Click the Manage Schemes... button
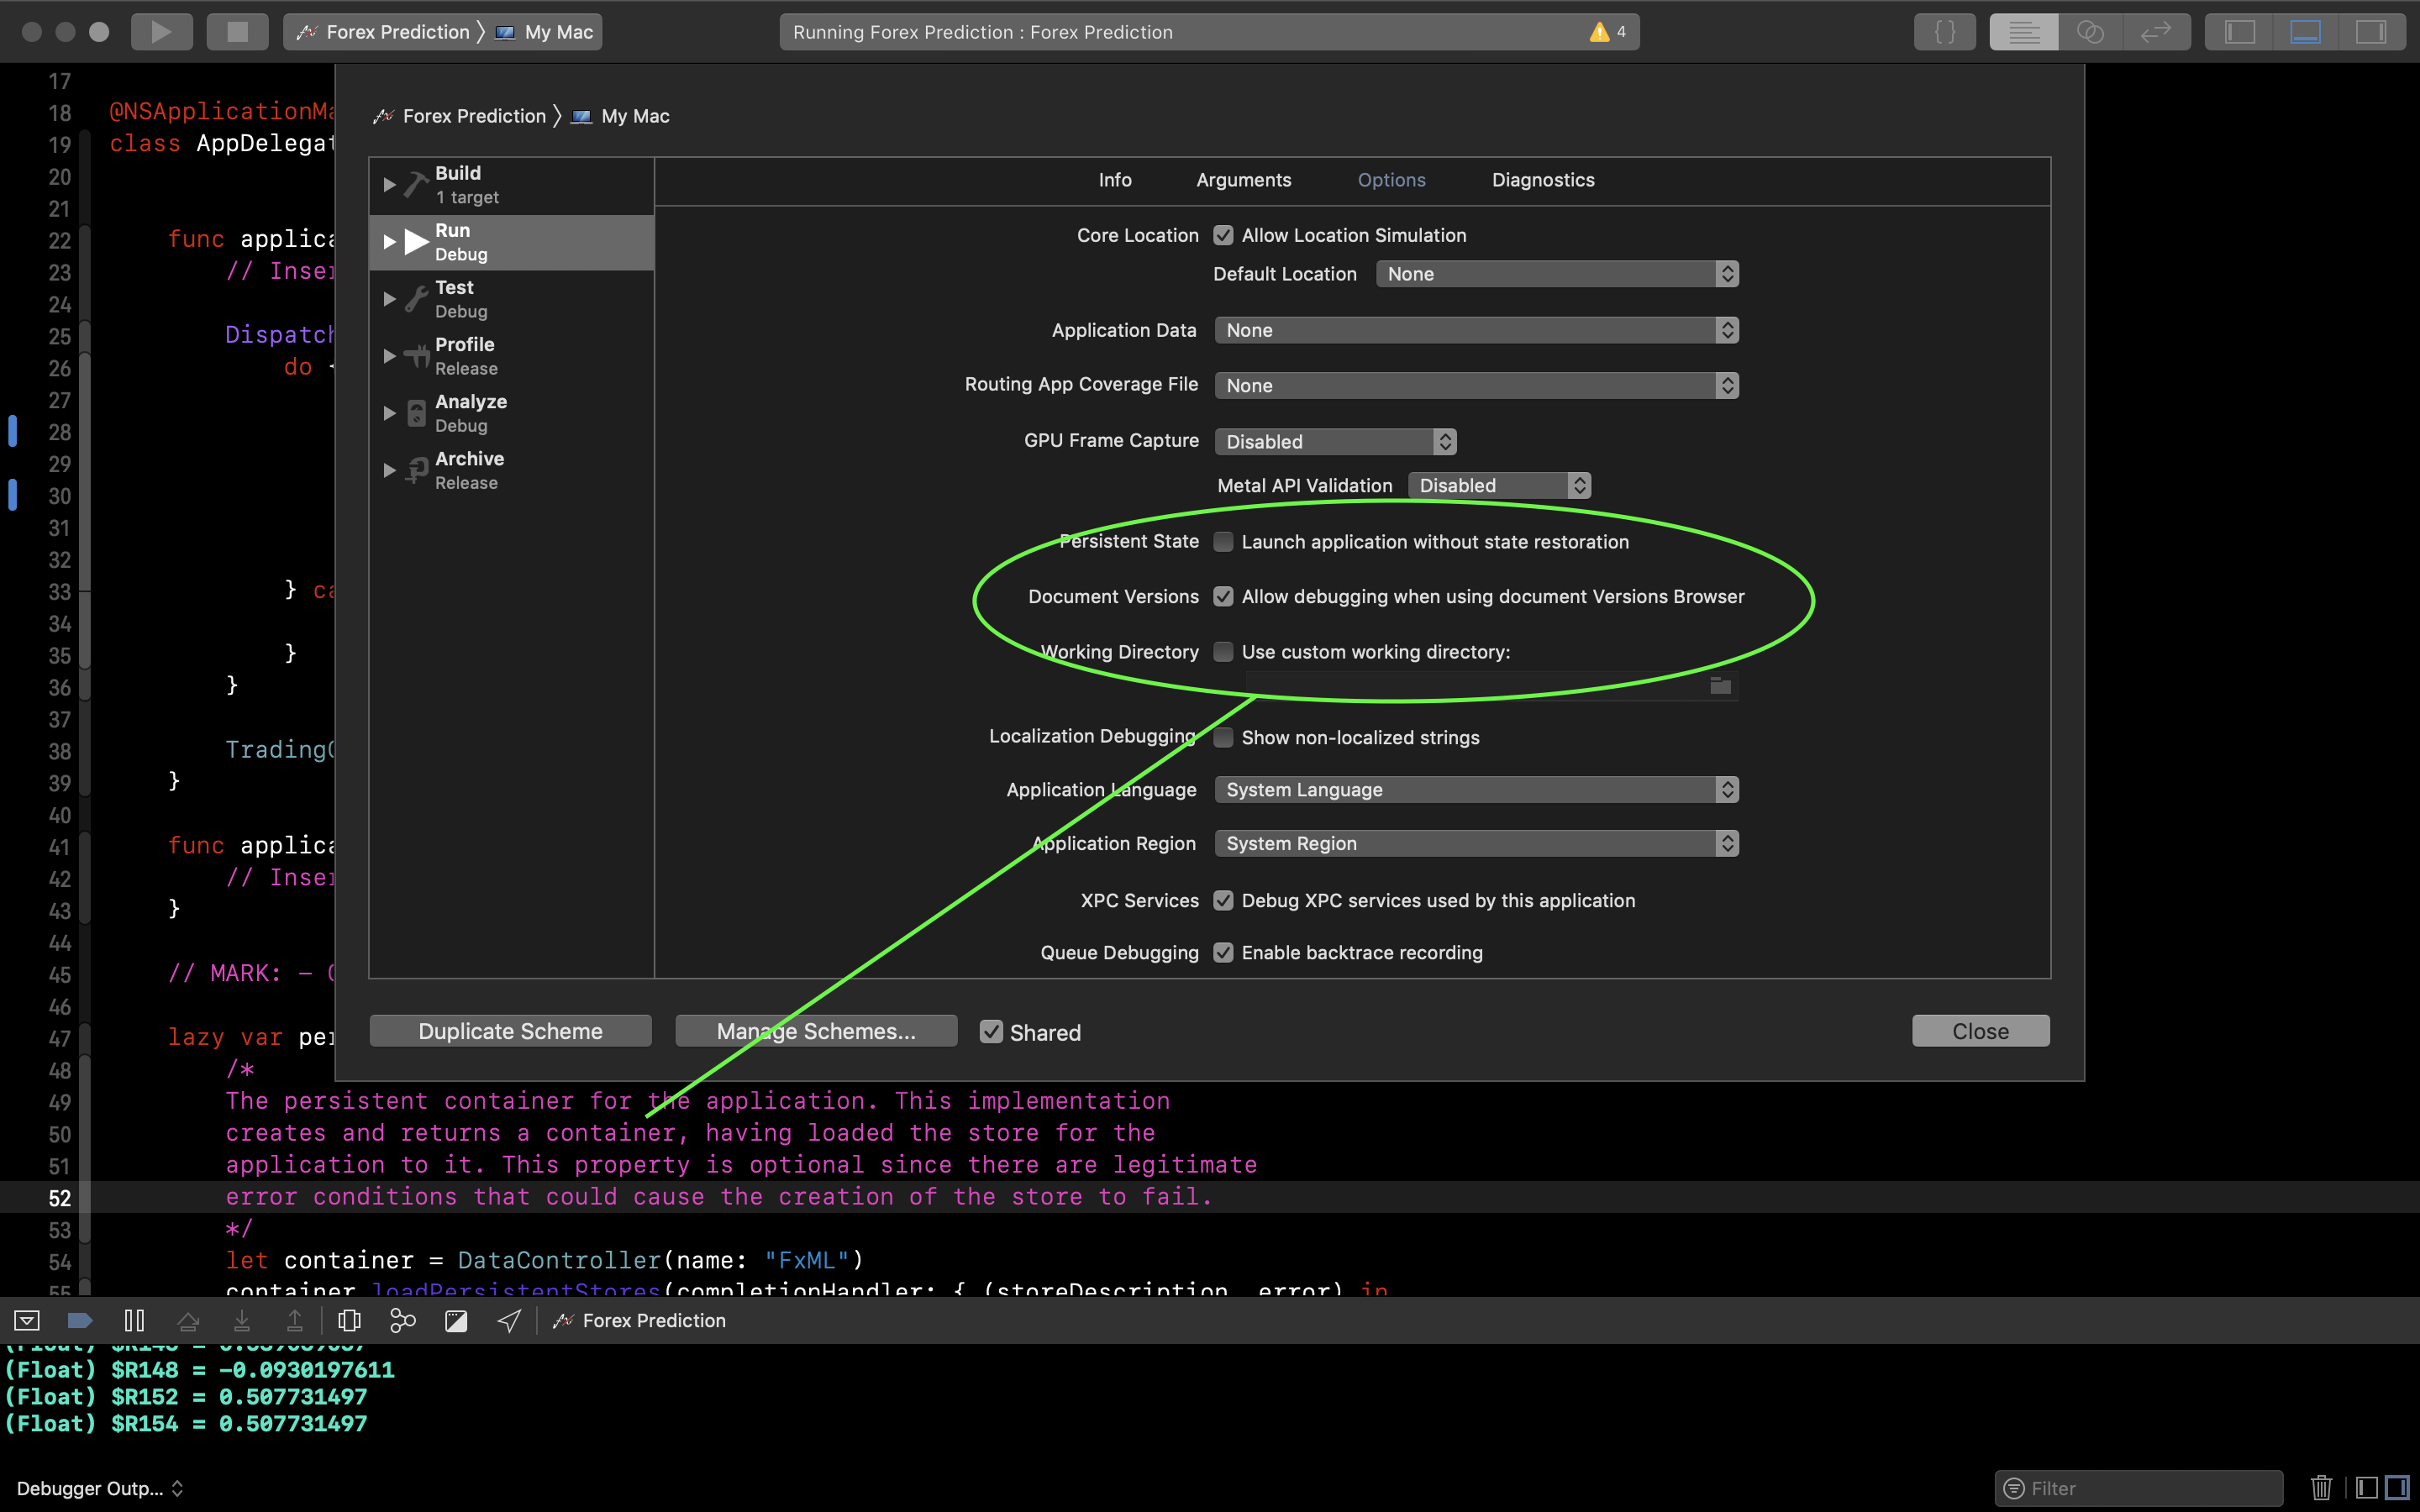Viewport: 2420px width, 1512px height. 816,1031
